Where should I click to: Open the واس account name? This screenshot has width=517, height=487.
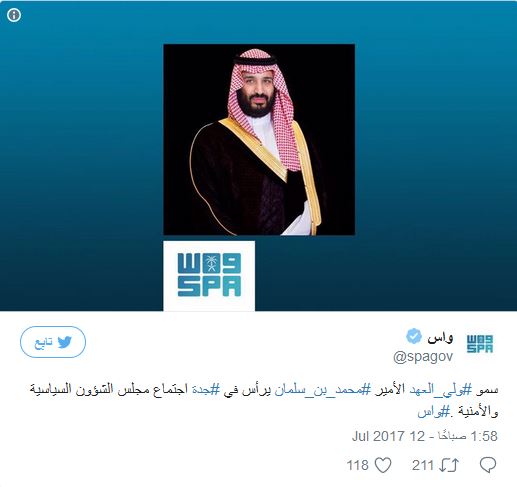(440, 338)
